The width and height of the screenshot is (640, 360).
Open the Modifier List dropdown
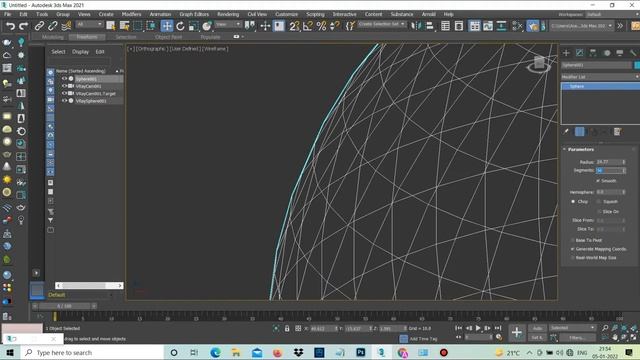pyautogui.click(x=600, y=77)
